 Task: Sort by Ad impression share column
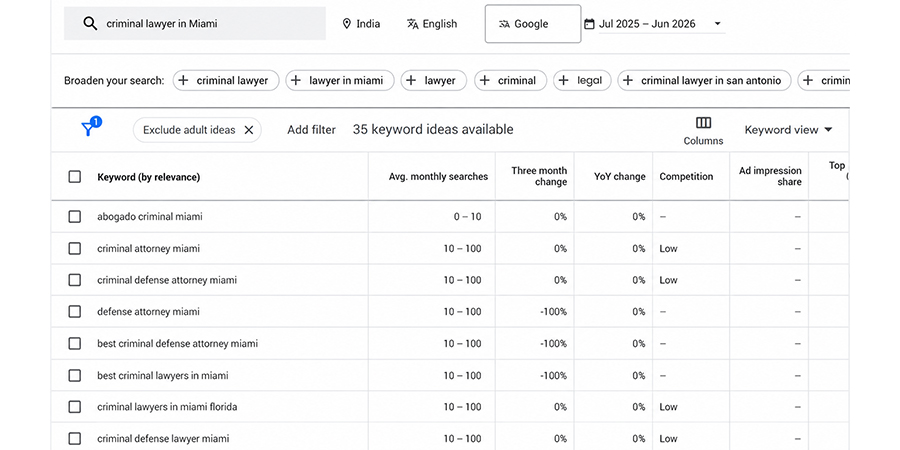coord(770,176)
